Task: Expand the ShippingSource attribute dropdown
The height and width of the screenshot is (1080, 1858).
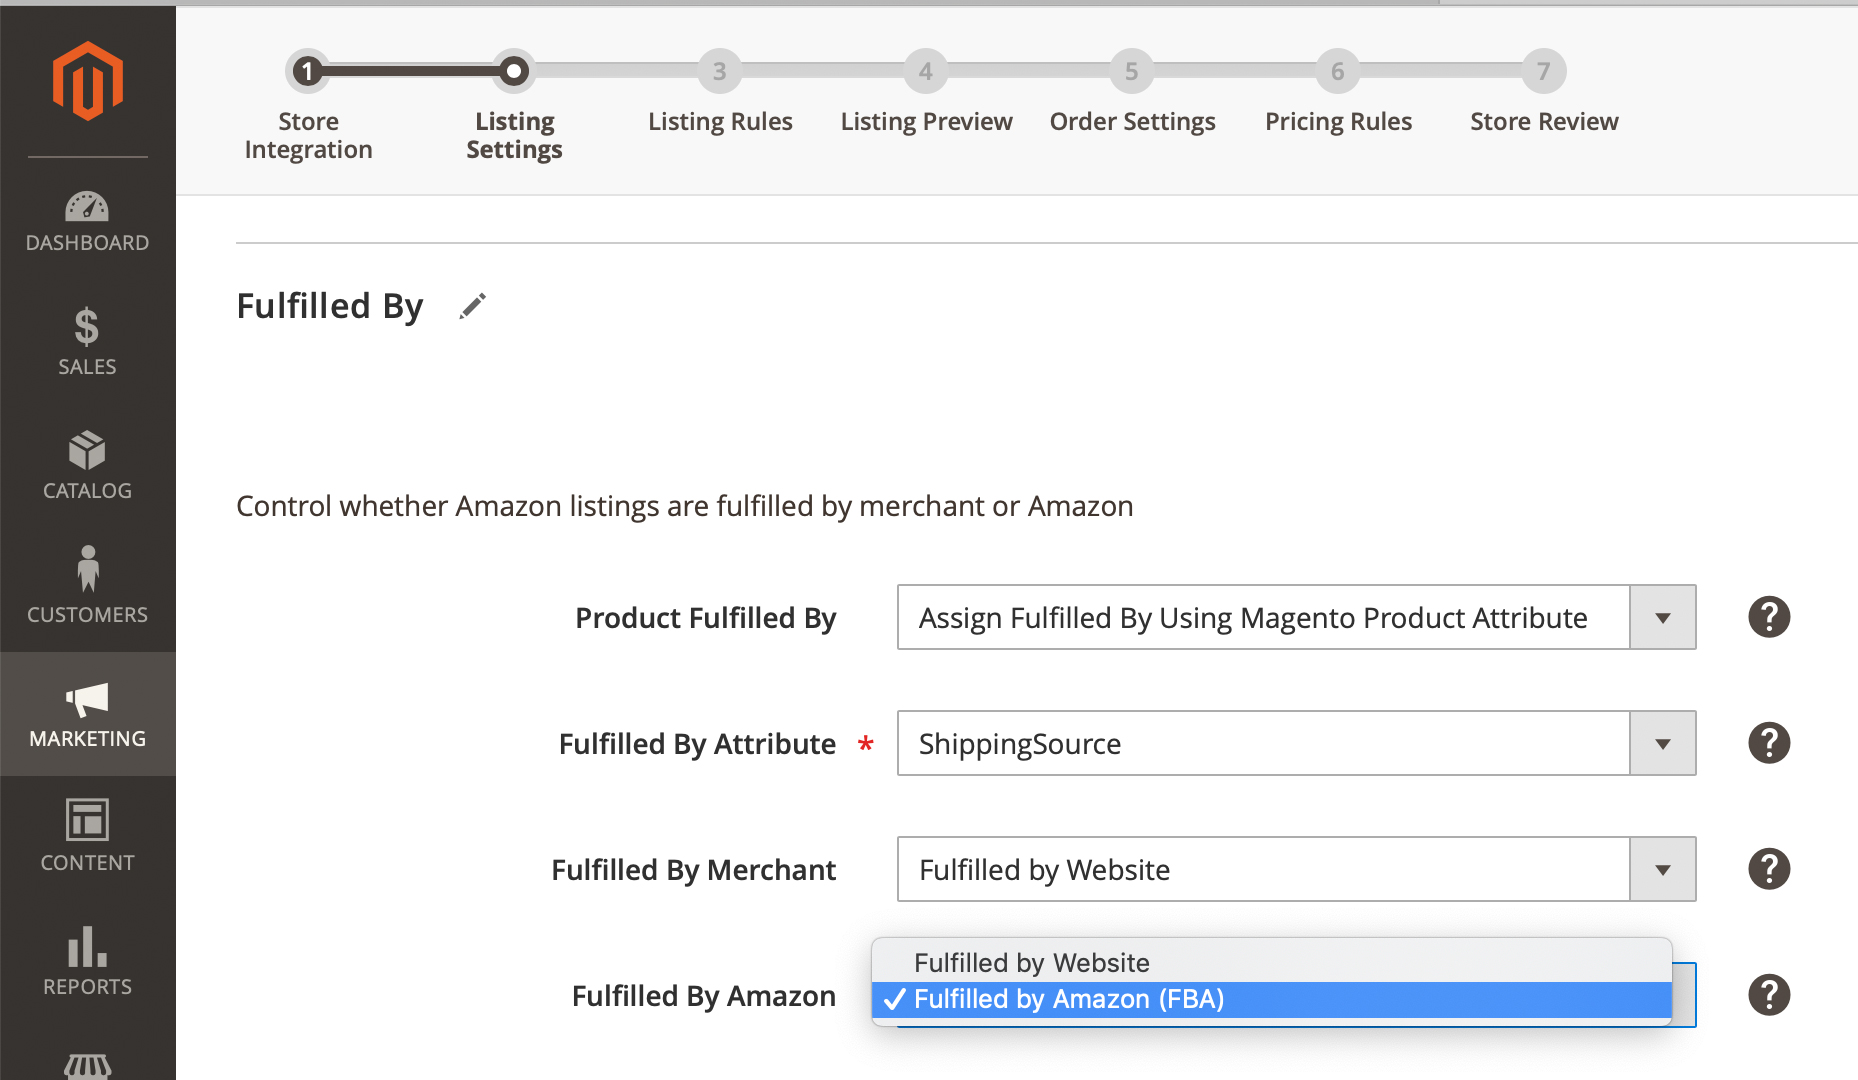Action: [1297, 743]
